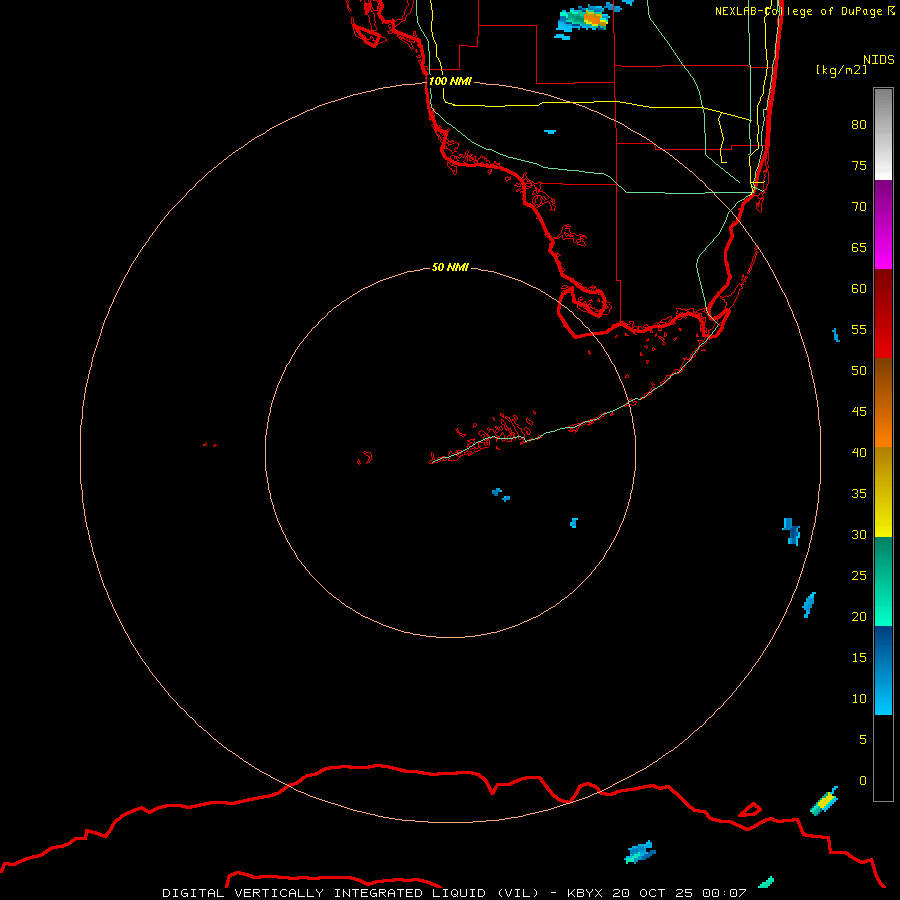
Task: Click the 45 value on the color scale
Action: tap(859, 412)
